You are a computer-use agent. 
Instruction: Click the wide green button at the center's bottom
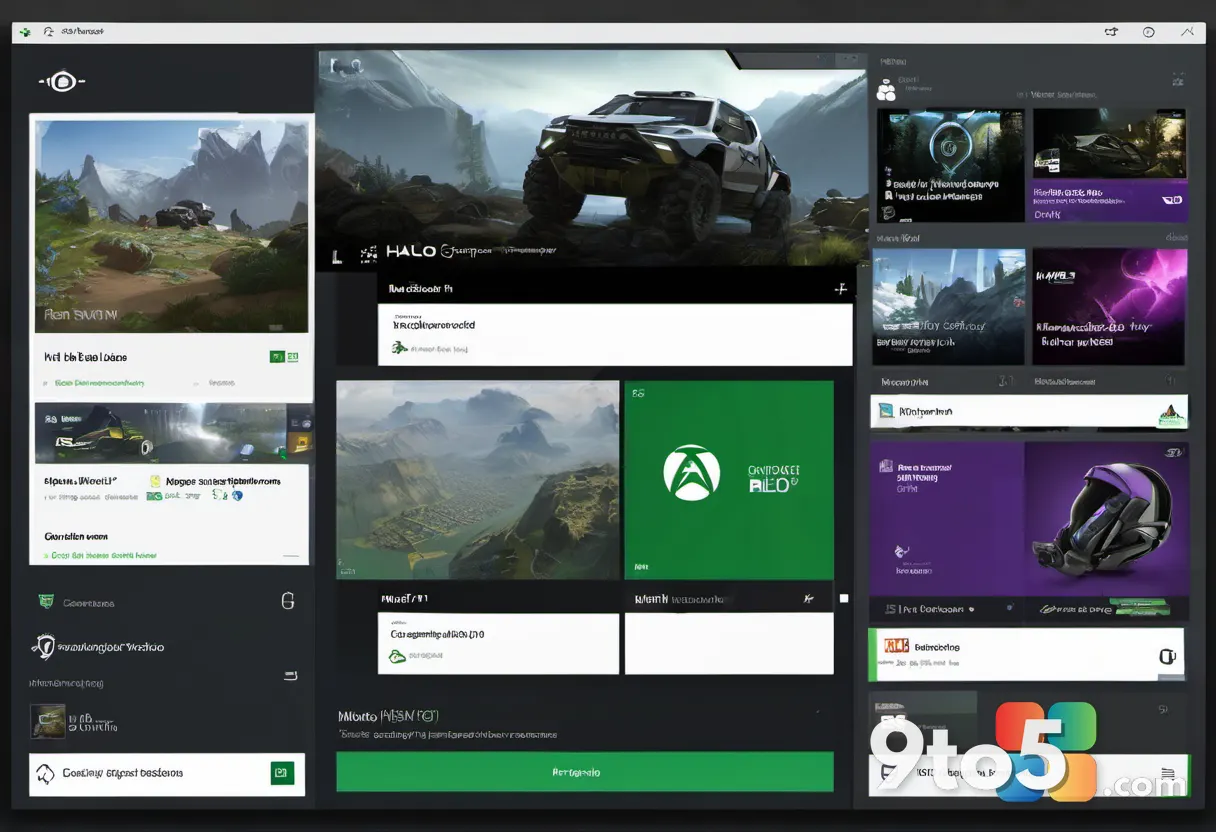[585, 772]
